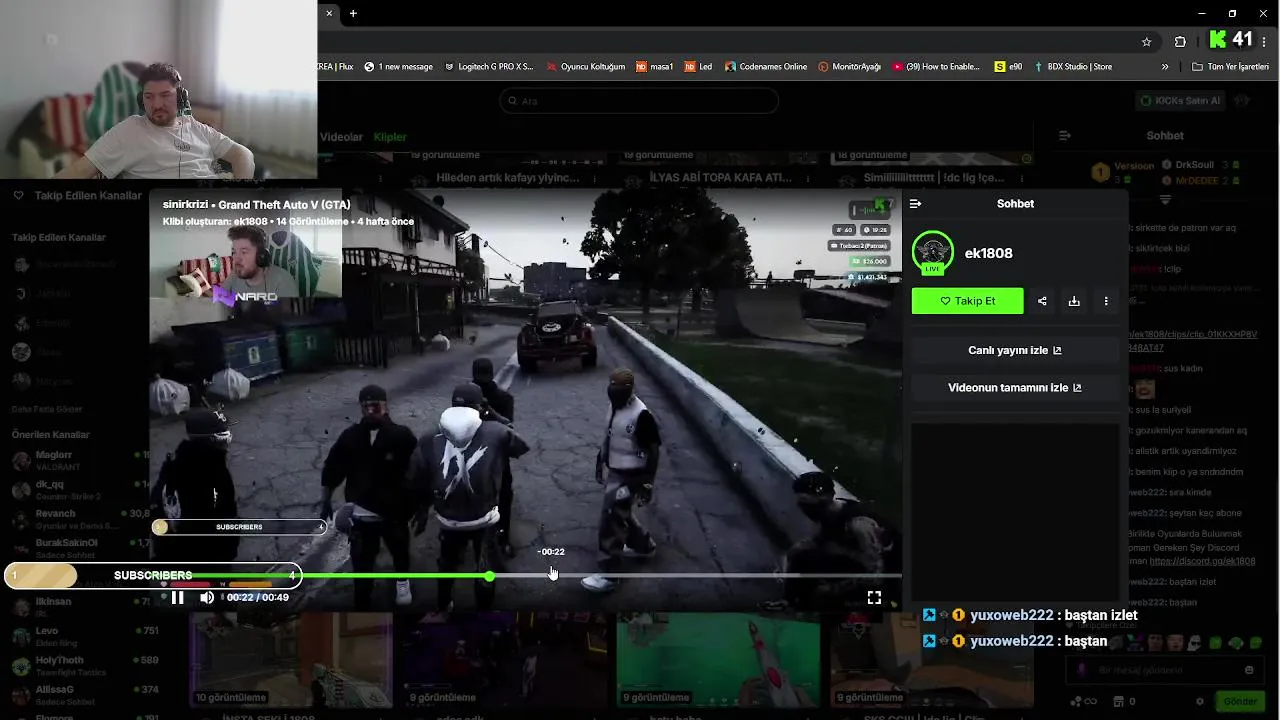The image size is (1280, 720).
Task: Click the green seek bar handle
Action: pos(489,576)
